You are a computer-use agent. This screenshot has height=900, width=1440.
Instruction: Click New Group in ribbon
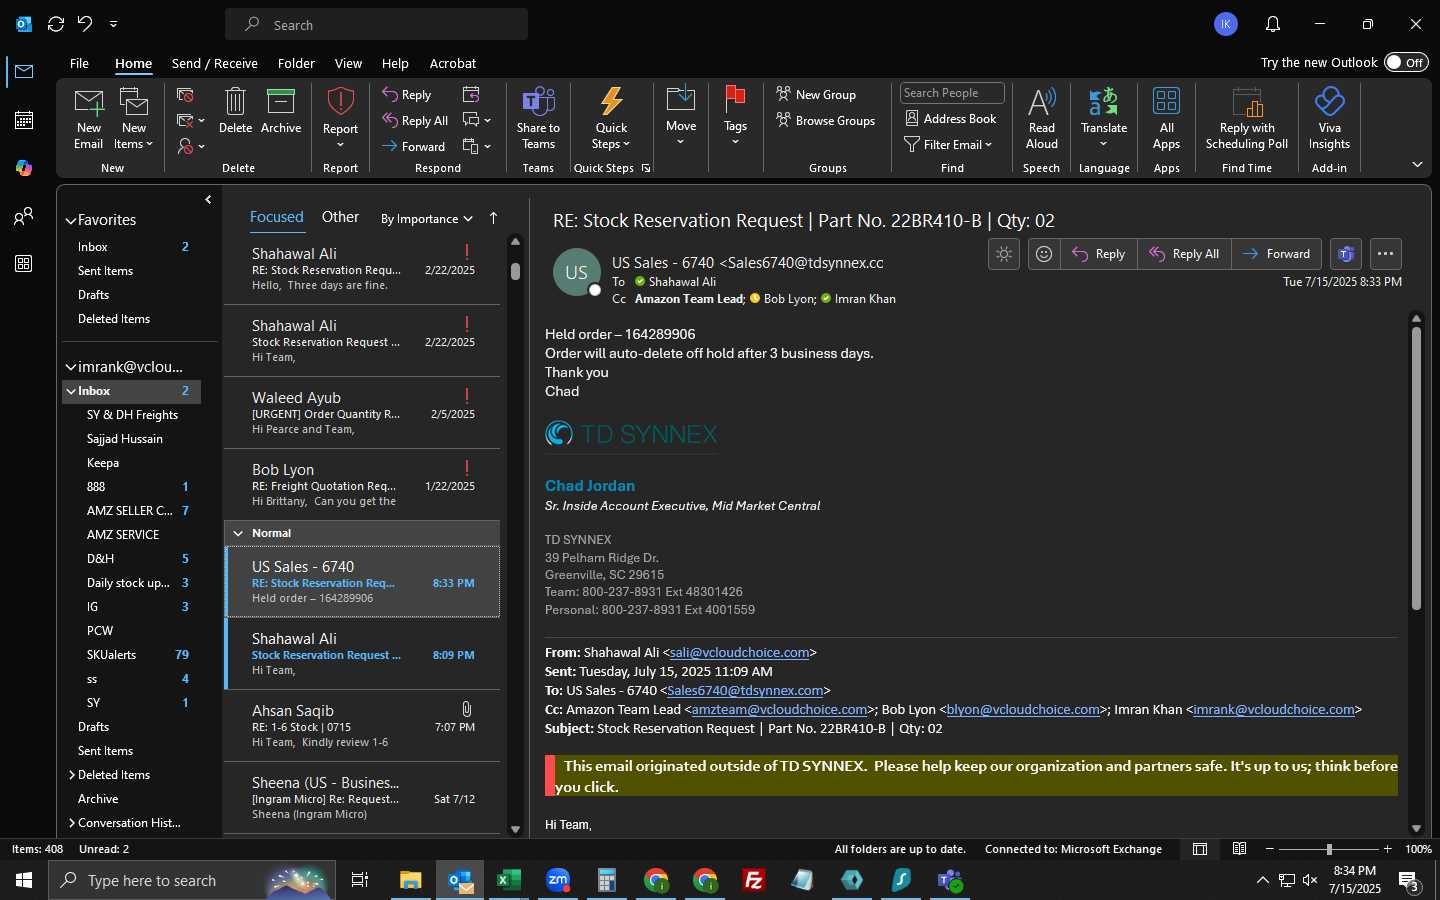pos(816,94)
